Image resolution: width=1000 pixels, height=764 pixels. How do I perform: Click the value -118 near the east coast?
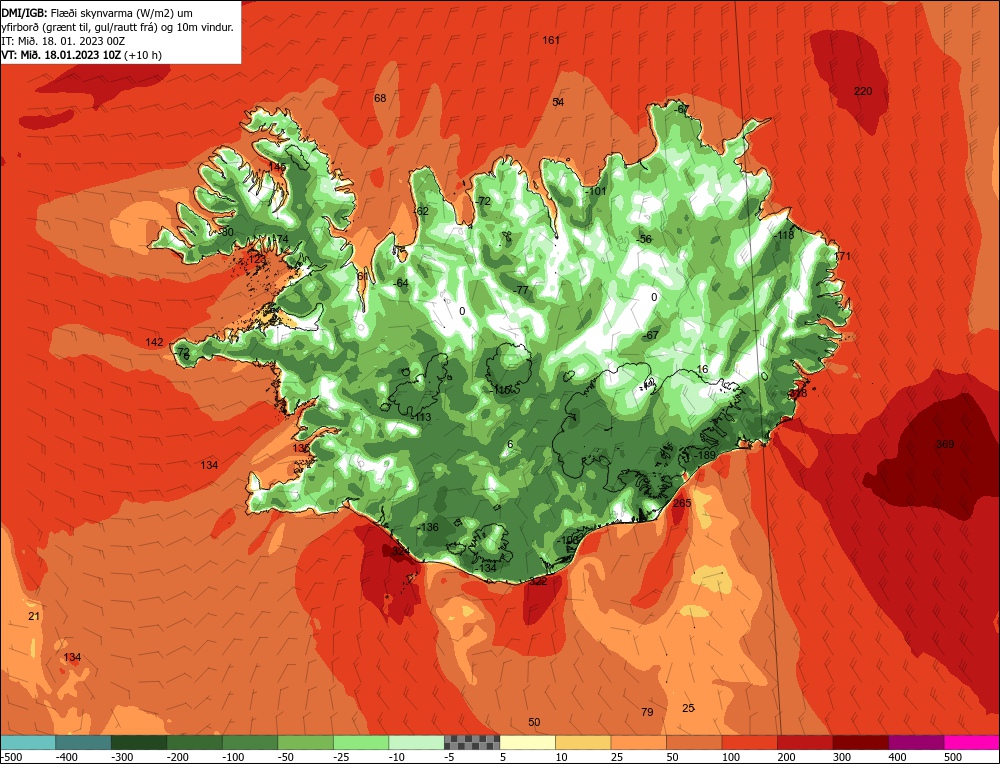click(x=784, y=235)
